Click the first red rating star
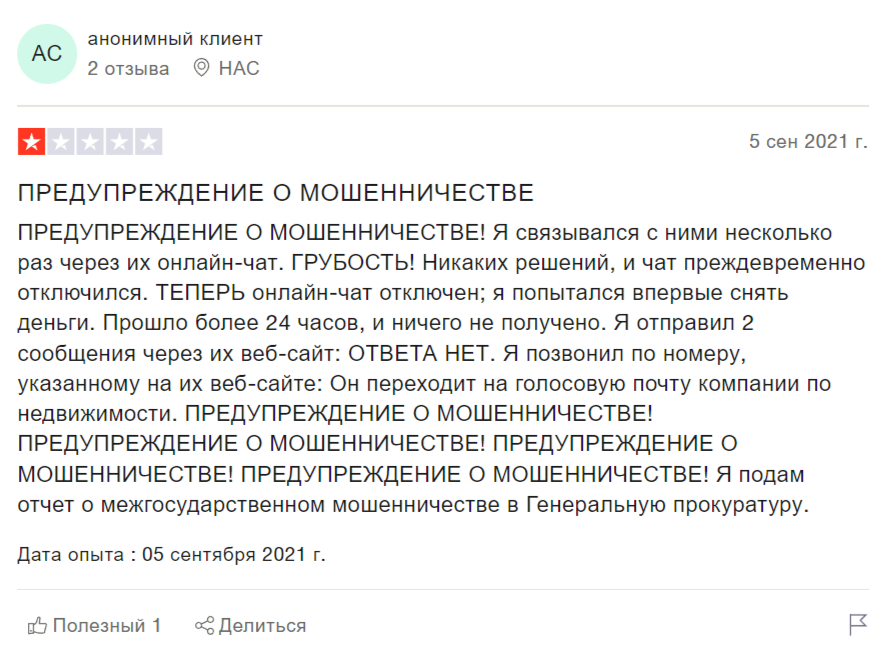The height and width of the screenshot is (649, 882). (31, 142)
